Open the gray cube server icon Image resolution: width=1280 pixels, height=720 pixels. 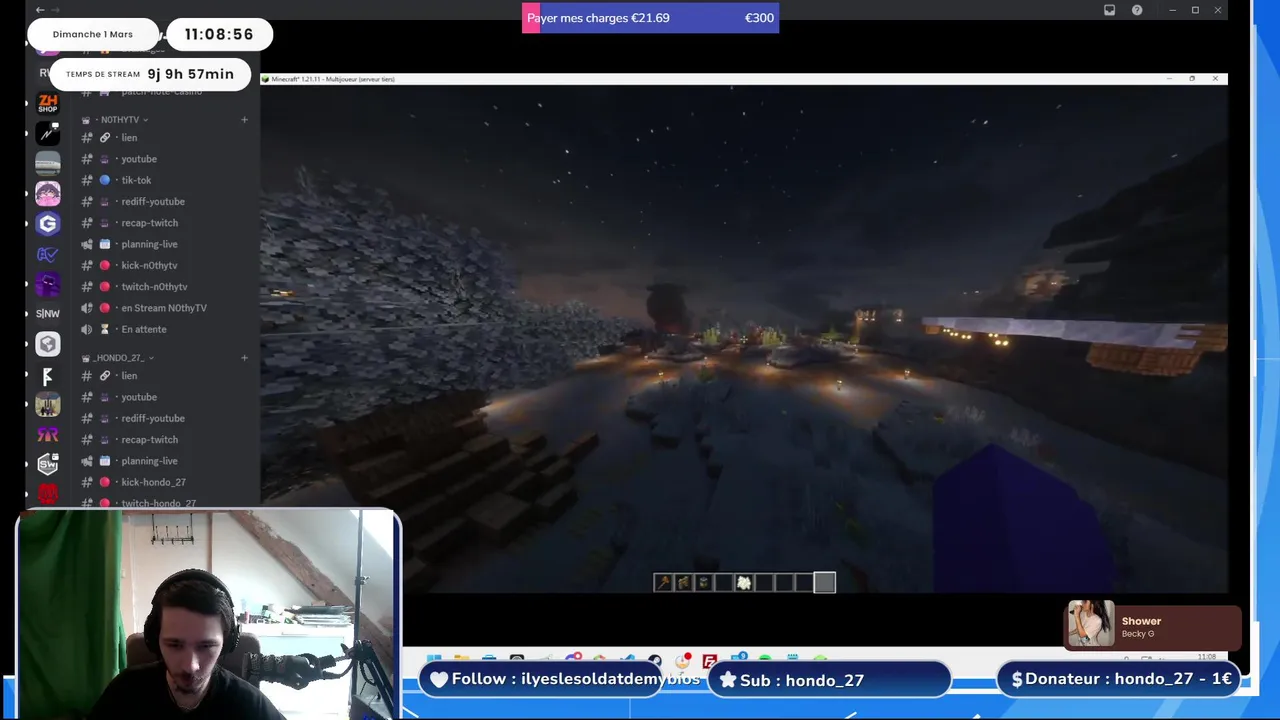click(x=47, y=344)
